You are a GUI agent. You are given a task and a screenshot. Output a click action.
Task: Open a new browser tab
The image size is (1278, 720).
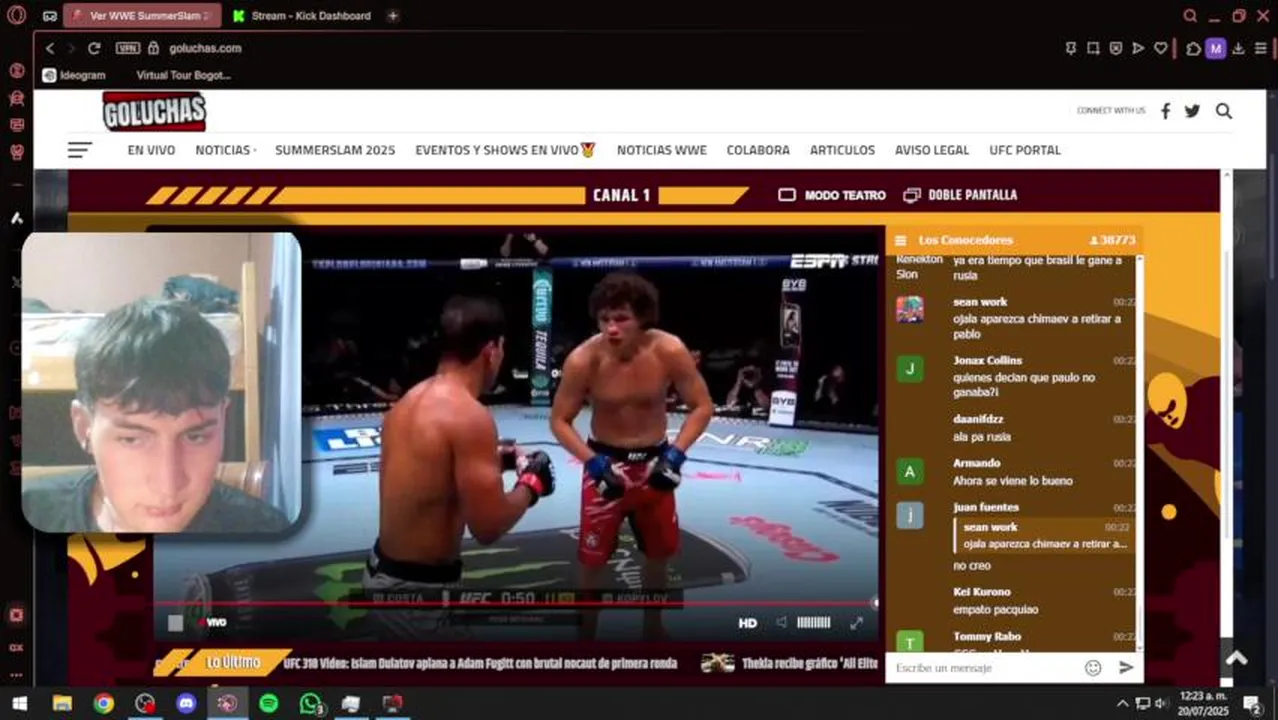(393, 16)
